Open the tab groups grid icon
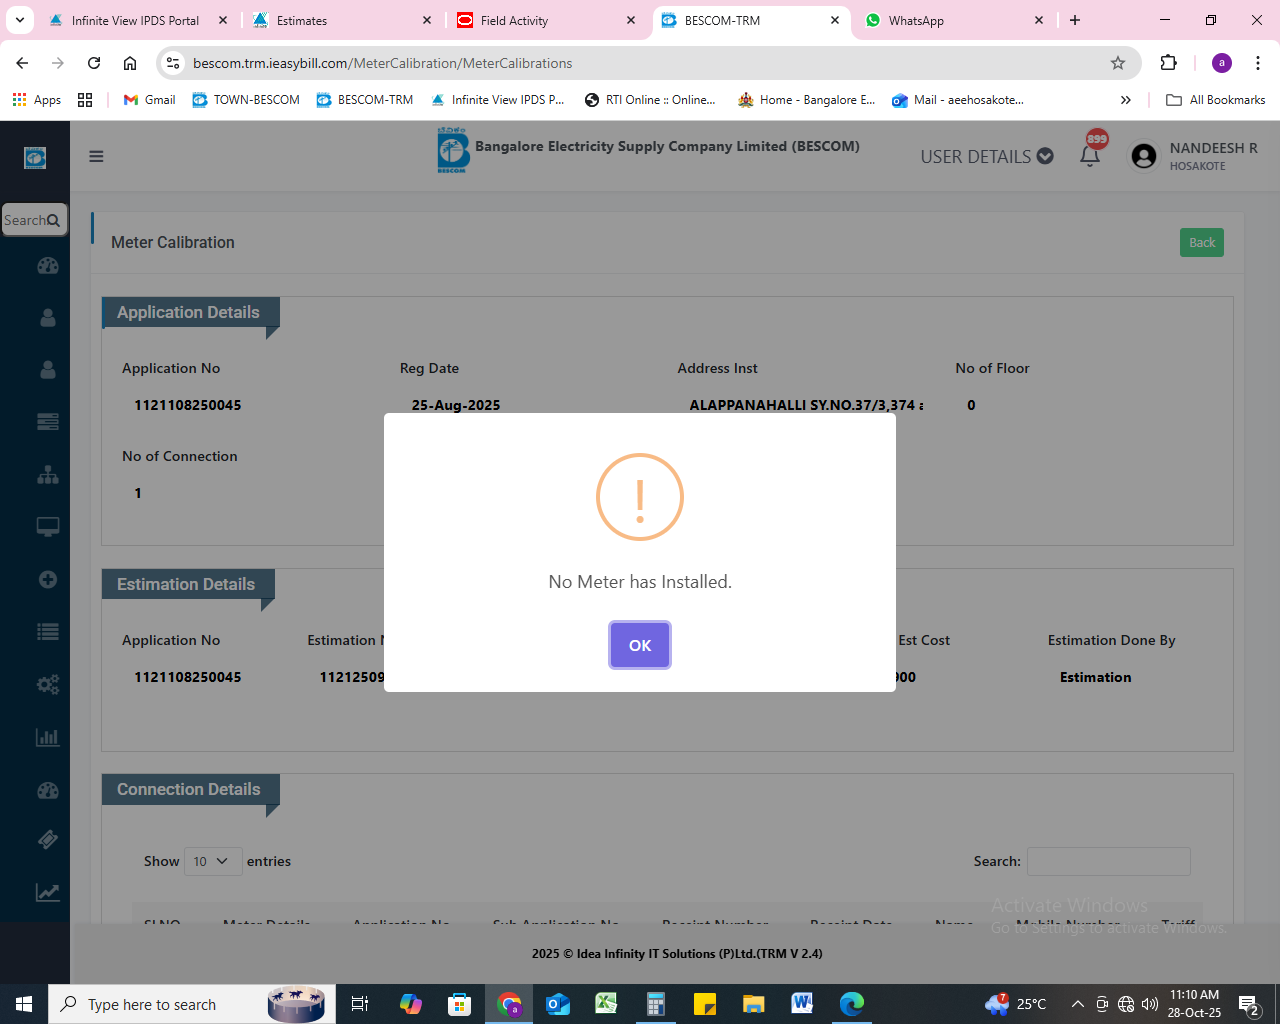The image size is (1280, 1024). tap(85, 100)
